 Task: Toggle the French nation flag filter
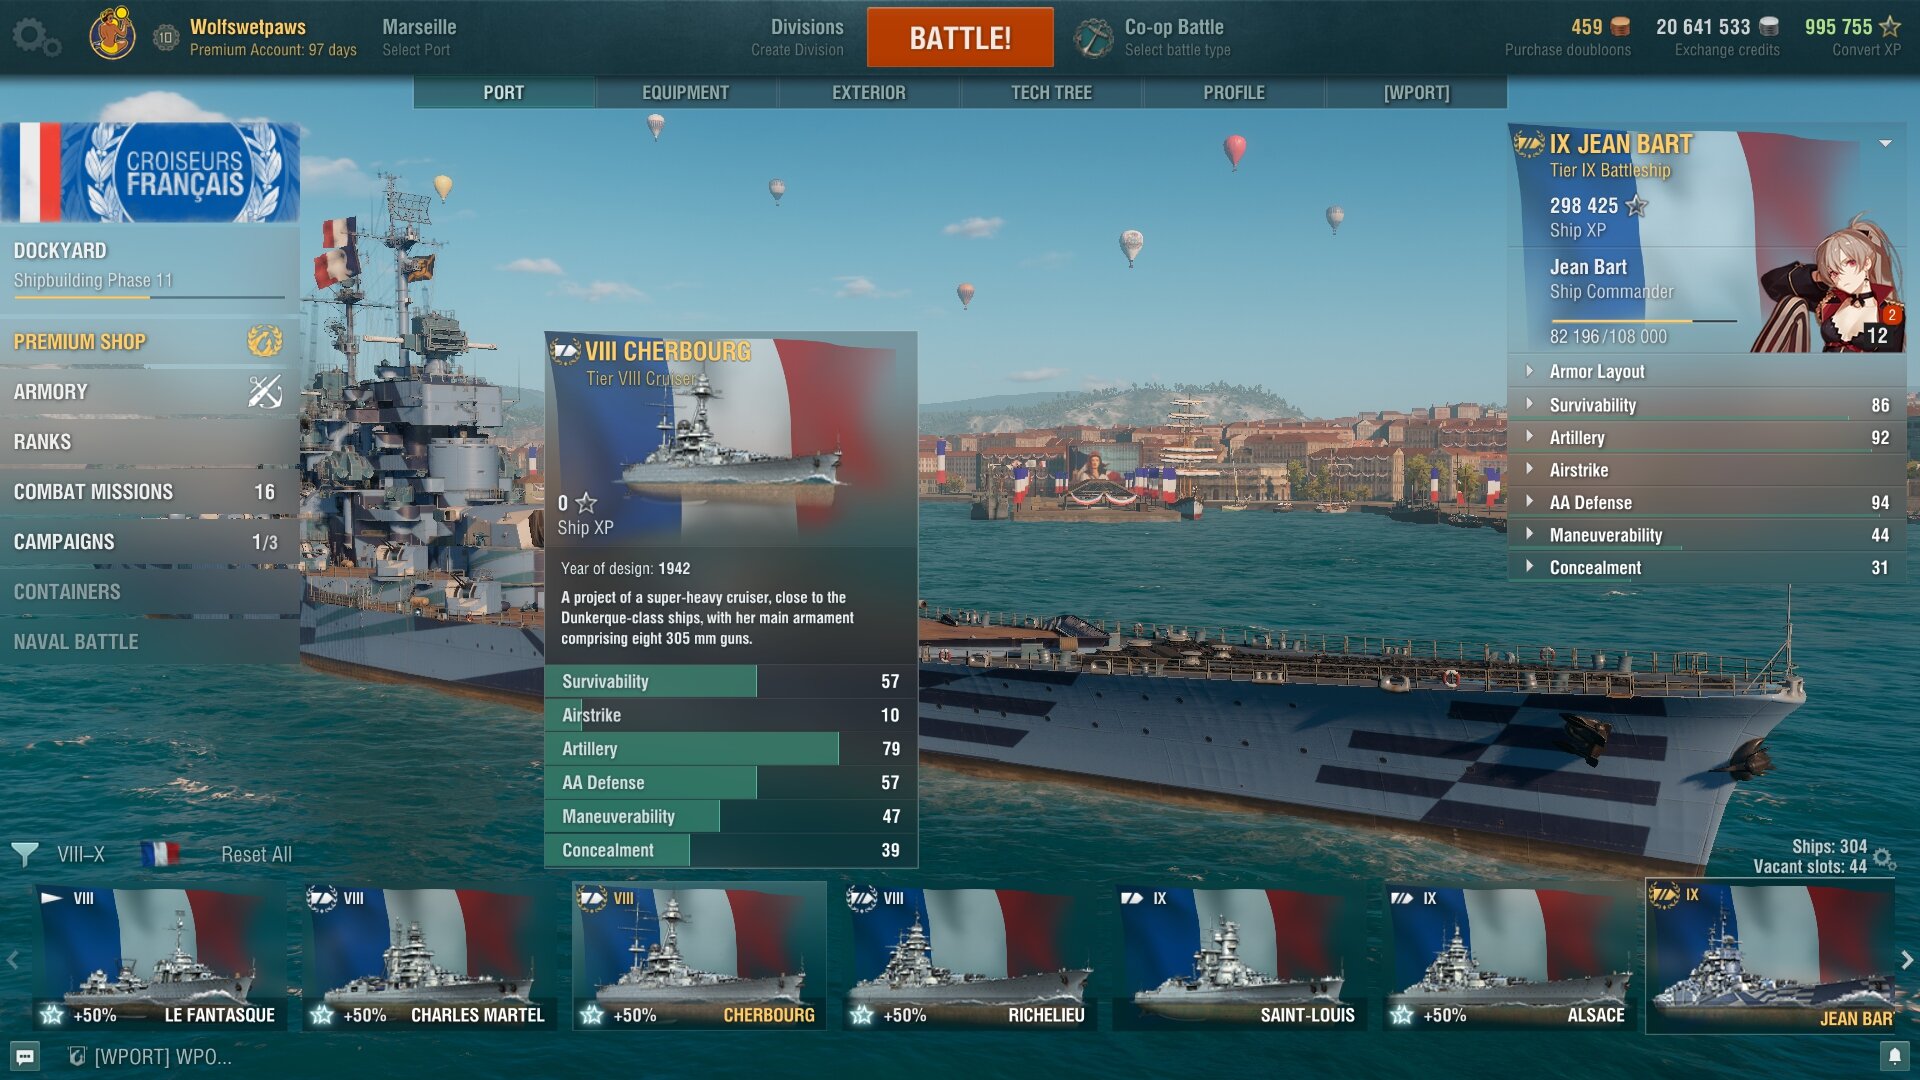160,854
